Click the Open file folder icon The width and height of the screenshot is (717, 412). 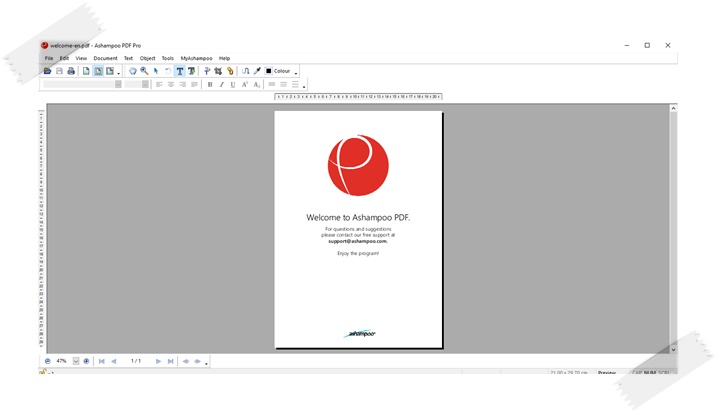coord(47,71)
